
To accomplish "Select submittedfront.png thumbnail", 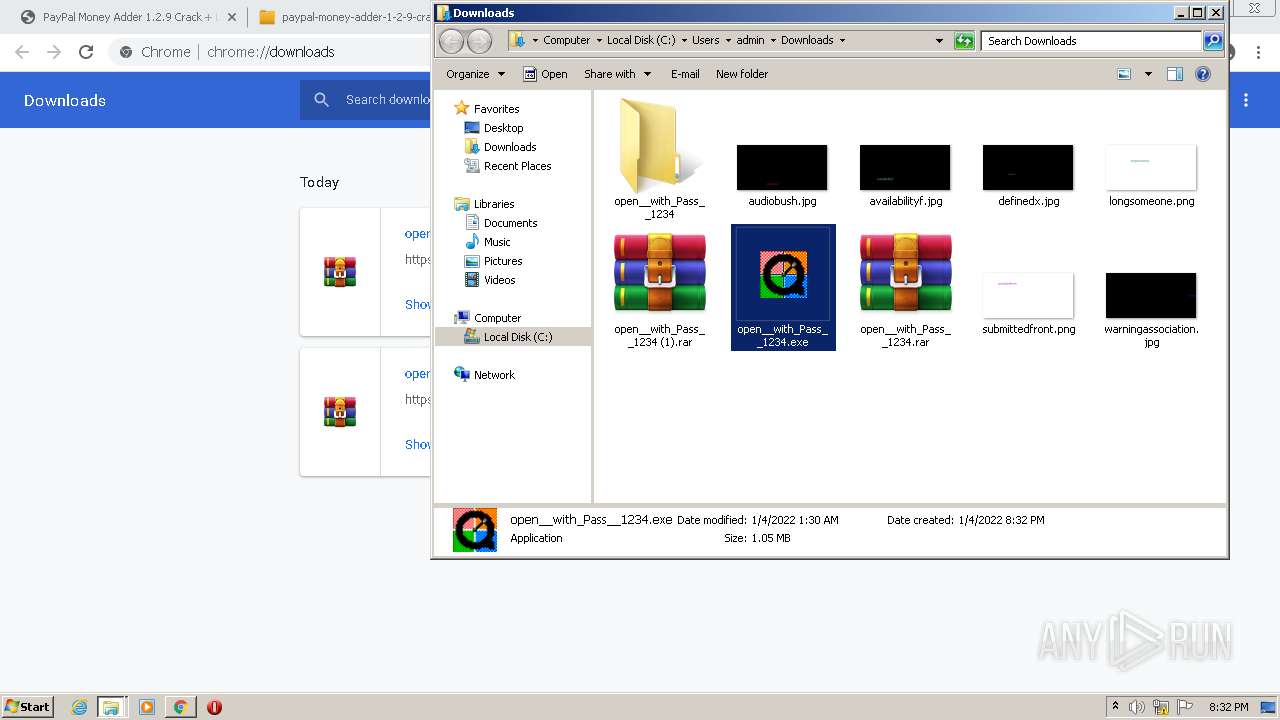I will pos(1028,295).
